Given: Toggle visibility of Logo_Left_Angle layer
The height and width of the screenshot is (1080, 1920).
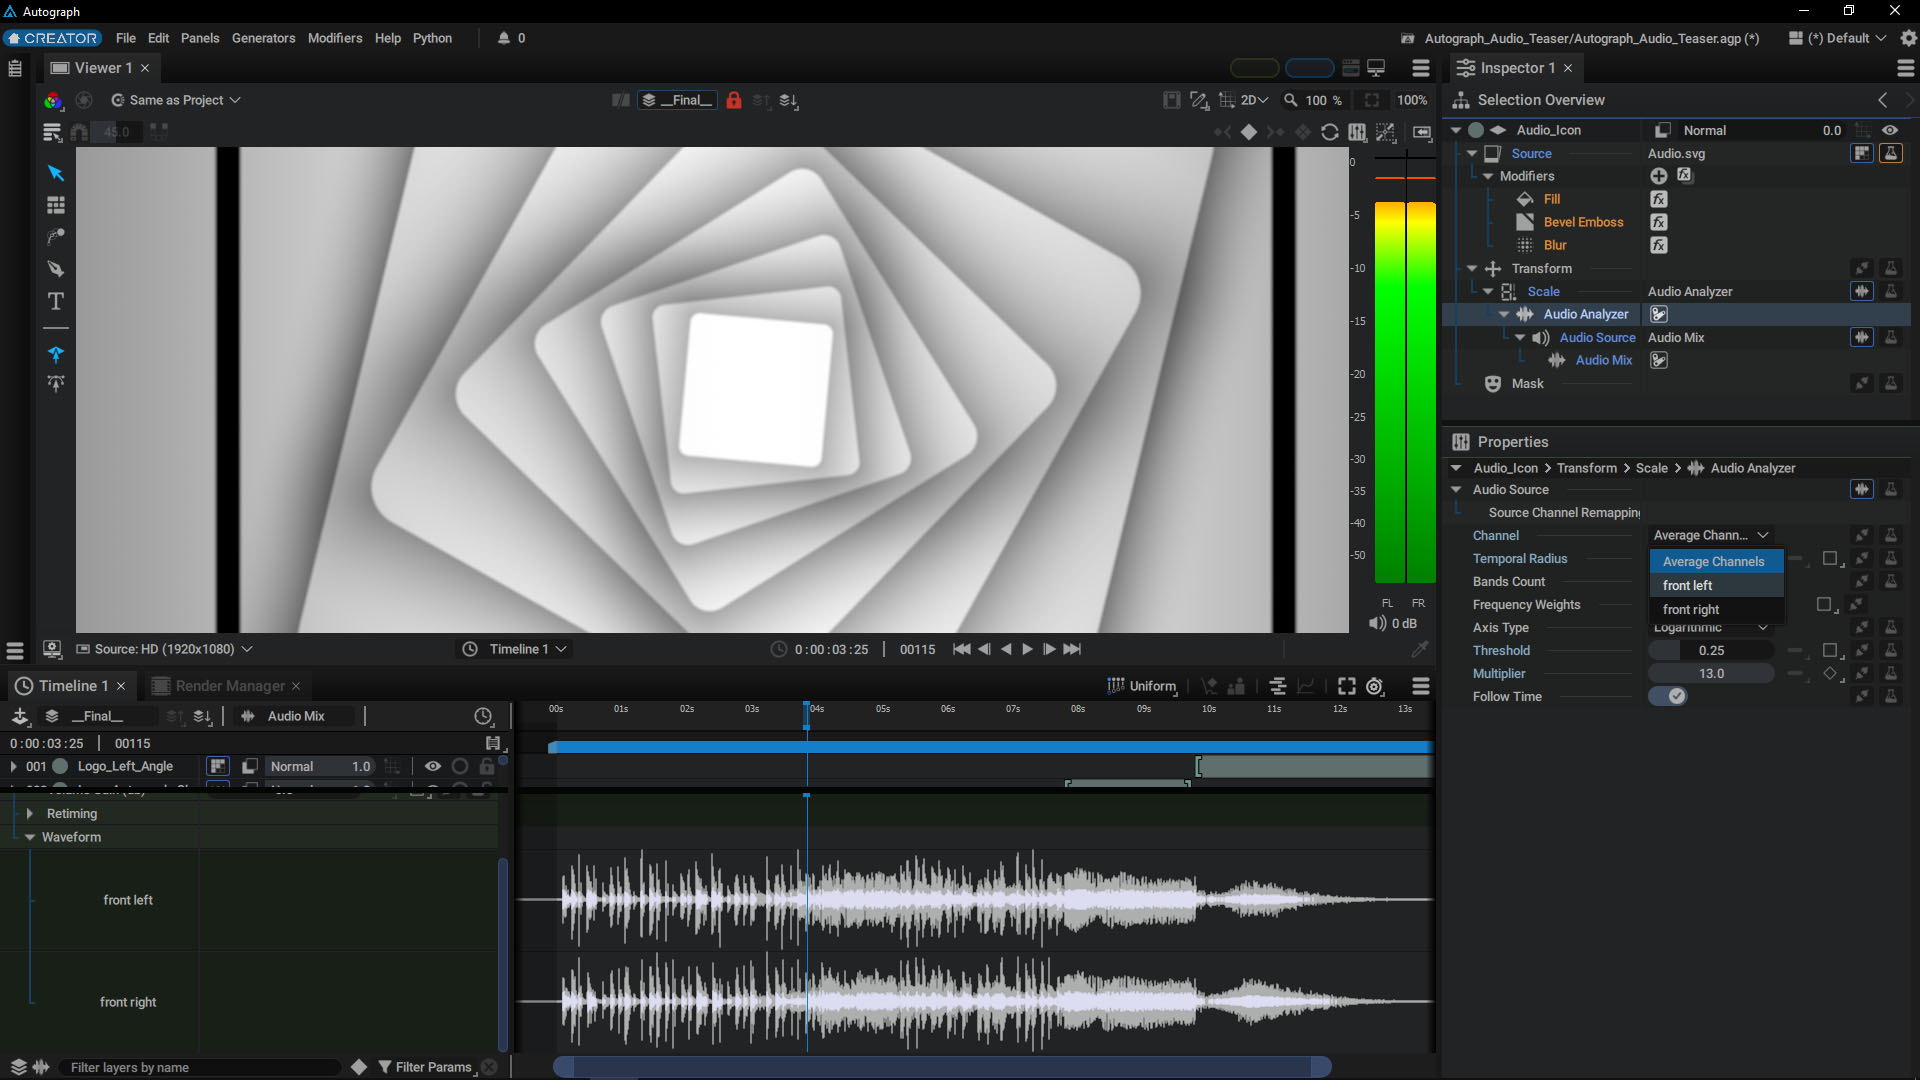Looking at the screenshot, I should pos(432,766).
